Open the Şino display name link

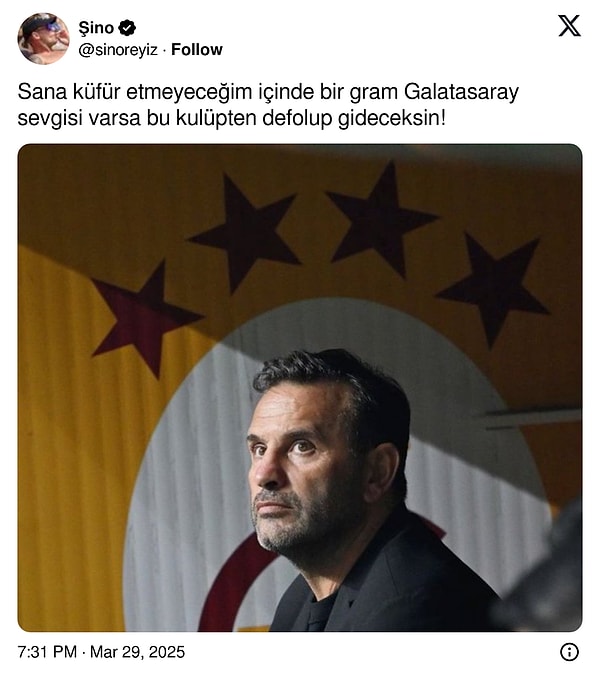(96, 28)
